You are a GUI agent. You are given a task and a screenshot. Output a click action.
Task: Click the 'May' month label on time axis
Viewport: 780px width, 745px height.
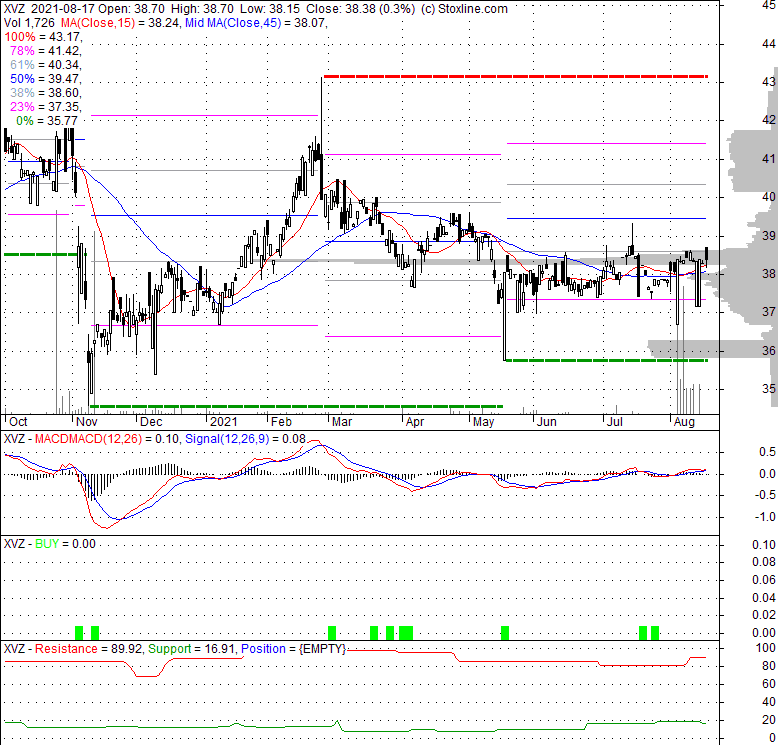click(x=483, y=422)
